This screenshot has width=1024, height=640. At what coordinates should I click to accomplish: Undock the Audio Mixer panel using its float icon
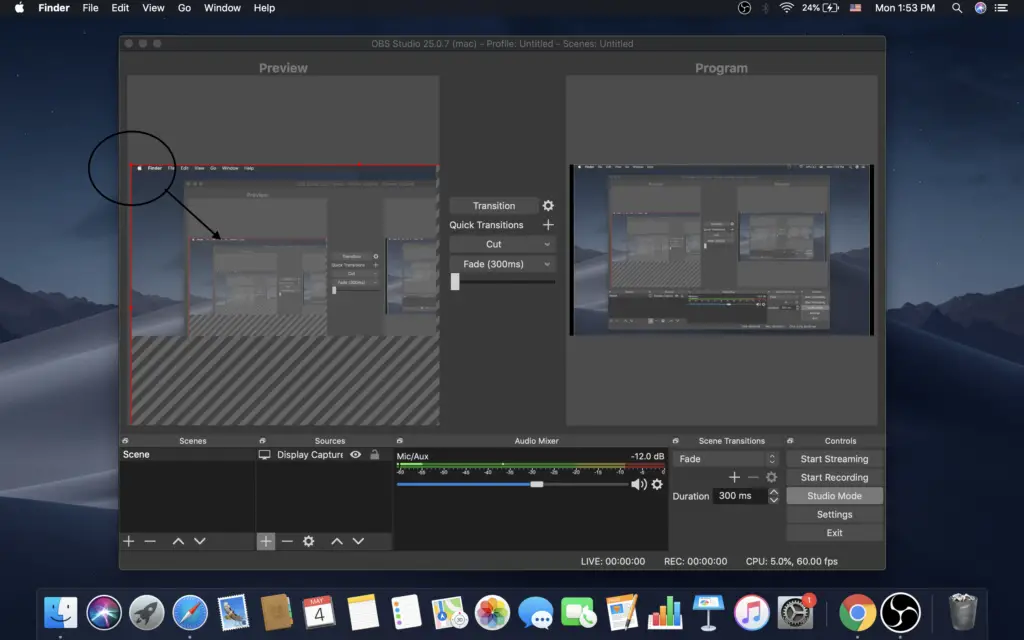point(400,441)
